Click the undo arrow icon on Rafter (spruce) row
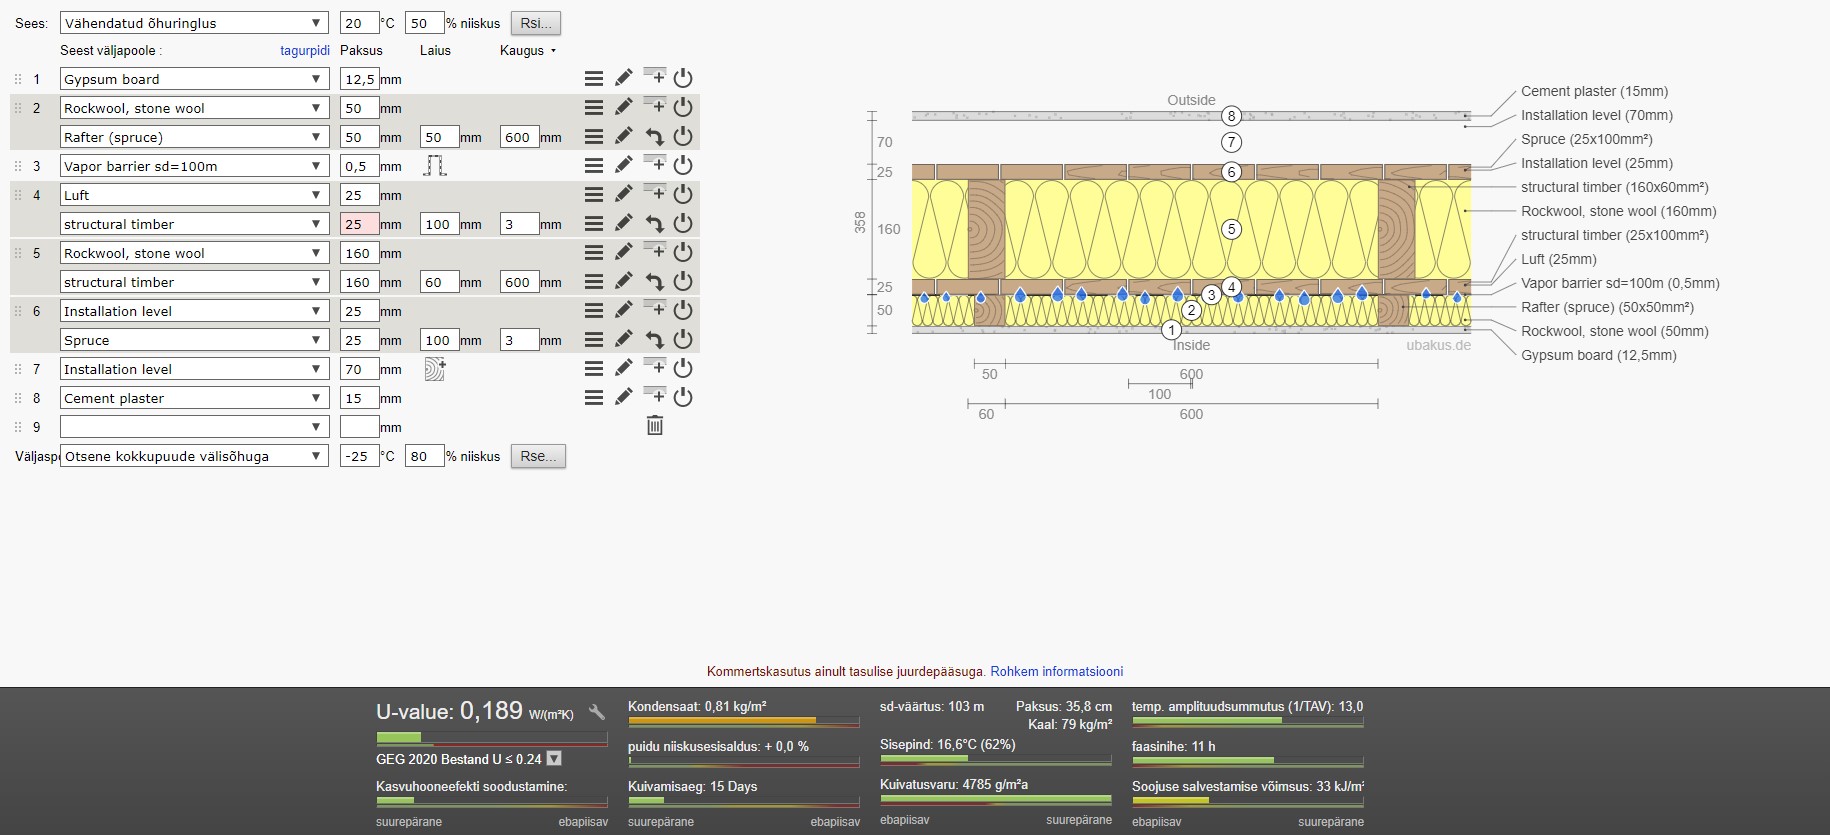 654,137
